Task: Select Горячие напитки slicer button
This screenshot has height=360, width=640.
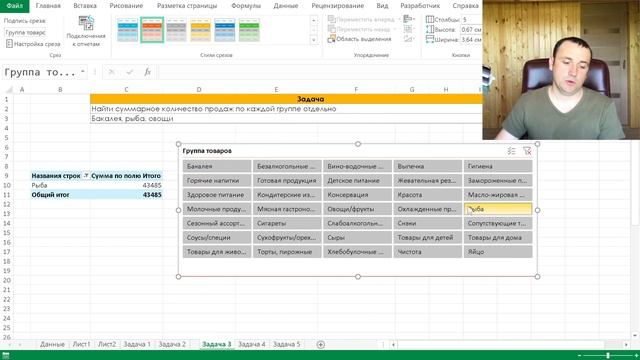Action: tap(217, 180)
